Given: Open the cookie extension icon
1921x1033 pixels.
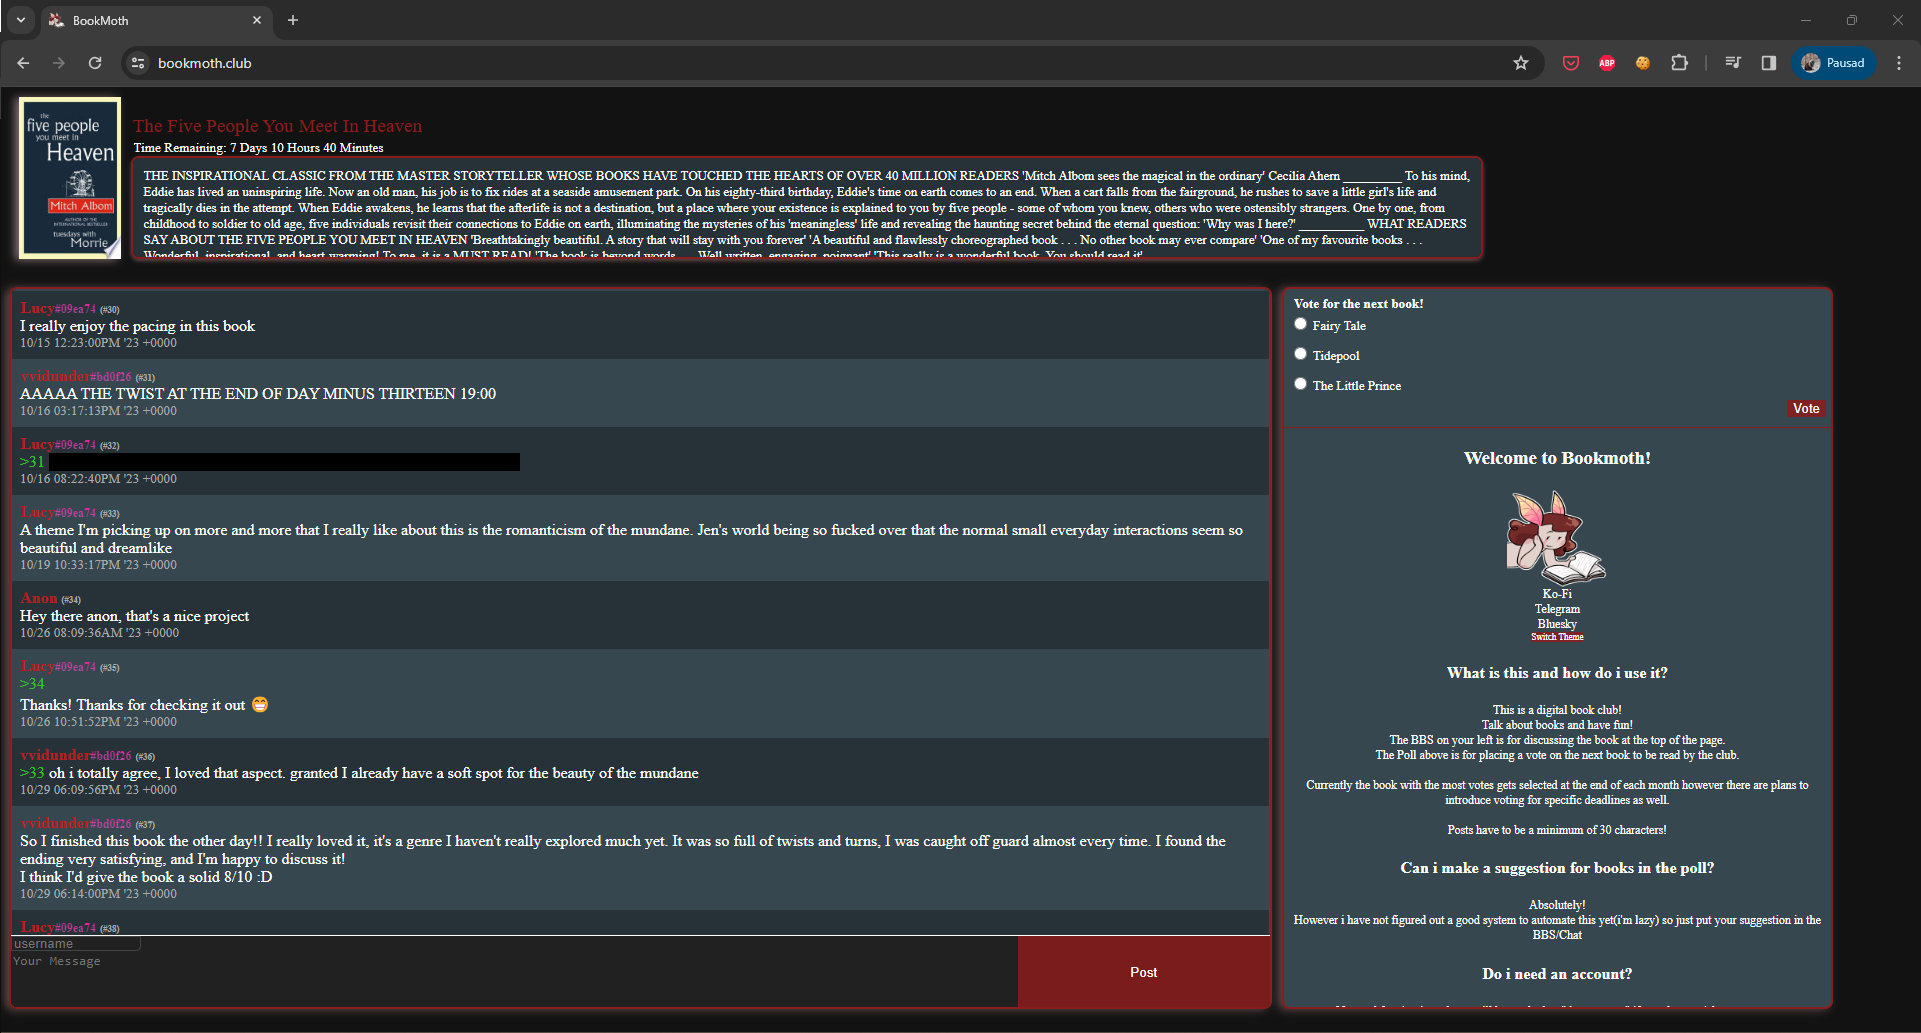Looking at the screenshot, I should (x=1642, y=63).
